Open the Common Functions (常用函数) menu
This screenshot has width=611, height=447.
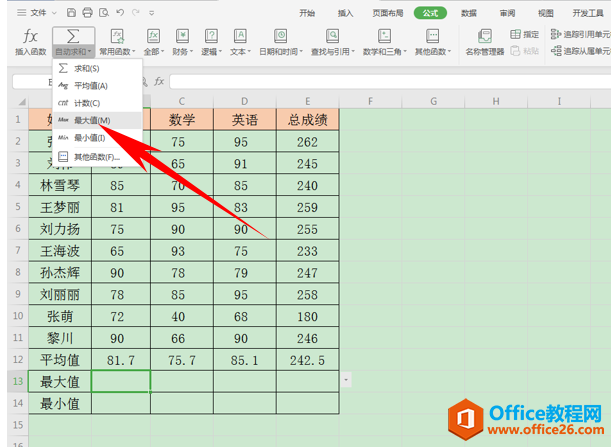[x=117, y=42]
